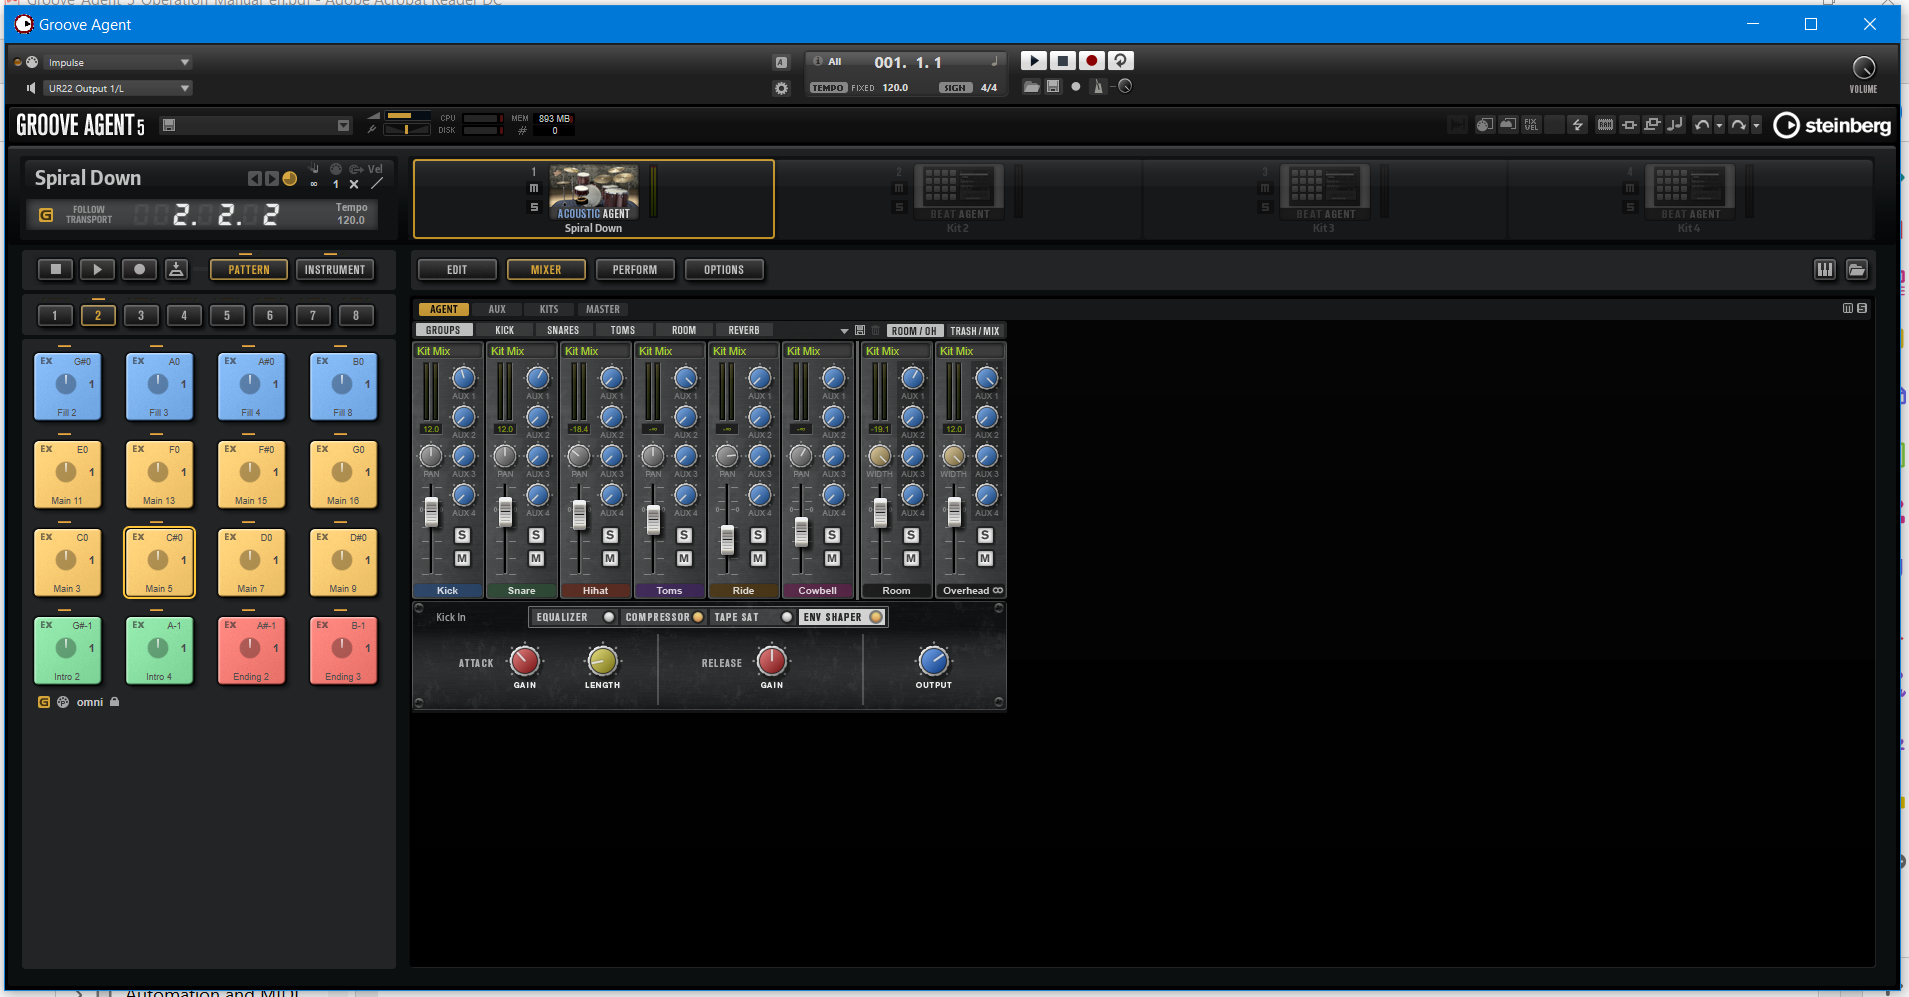Select pad group 1
This screenshot has height=997, width=1909.
55,316
